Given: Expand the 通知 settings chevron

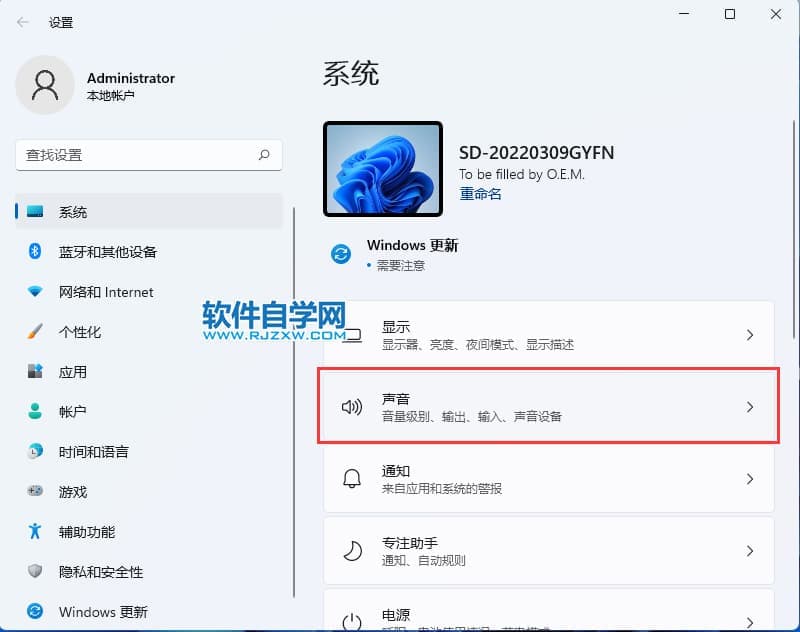Looking at the screenshot, I should coord(750,479).
